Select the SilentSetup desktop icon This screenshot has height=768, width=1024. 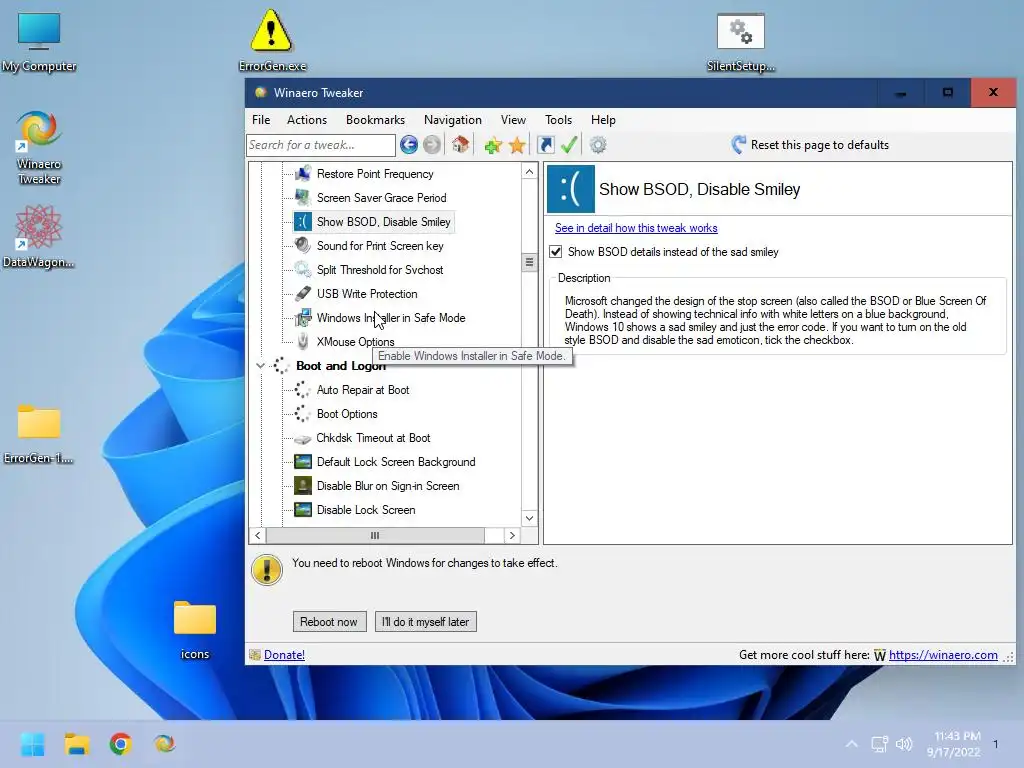pos(741,42)
